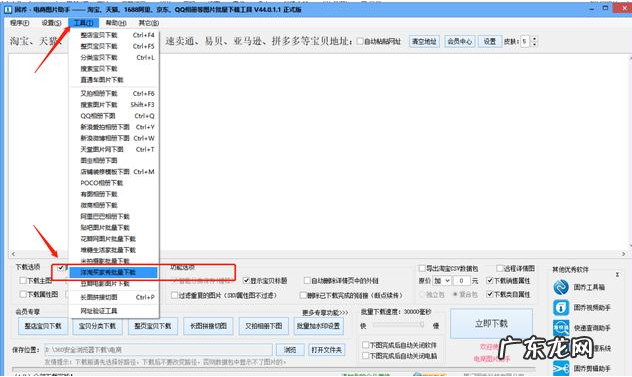This screenshot has width=632, height=377.
Task: Click the 设置 button beside 会员中心
Action: coord(490,41)
